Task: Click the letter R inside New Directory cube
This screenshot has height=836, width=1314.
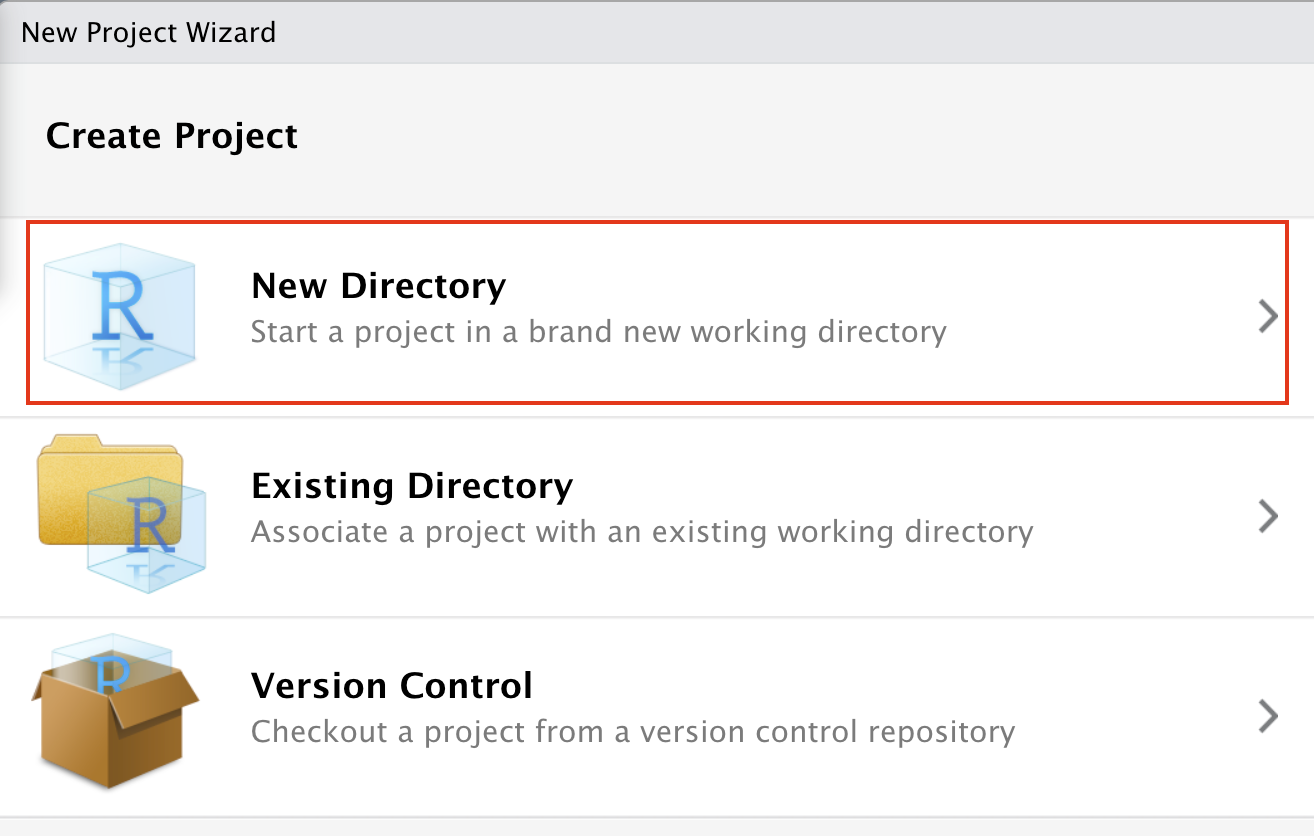Action: tap(122, 303)
